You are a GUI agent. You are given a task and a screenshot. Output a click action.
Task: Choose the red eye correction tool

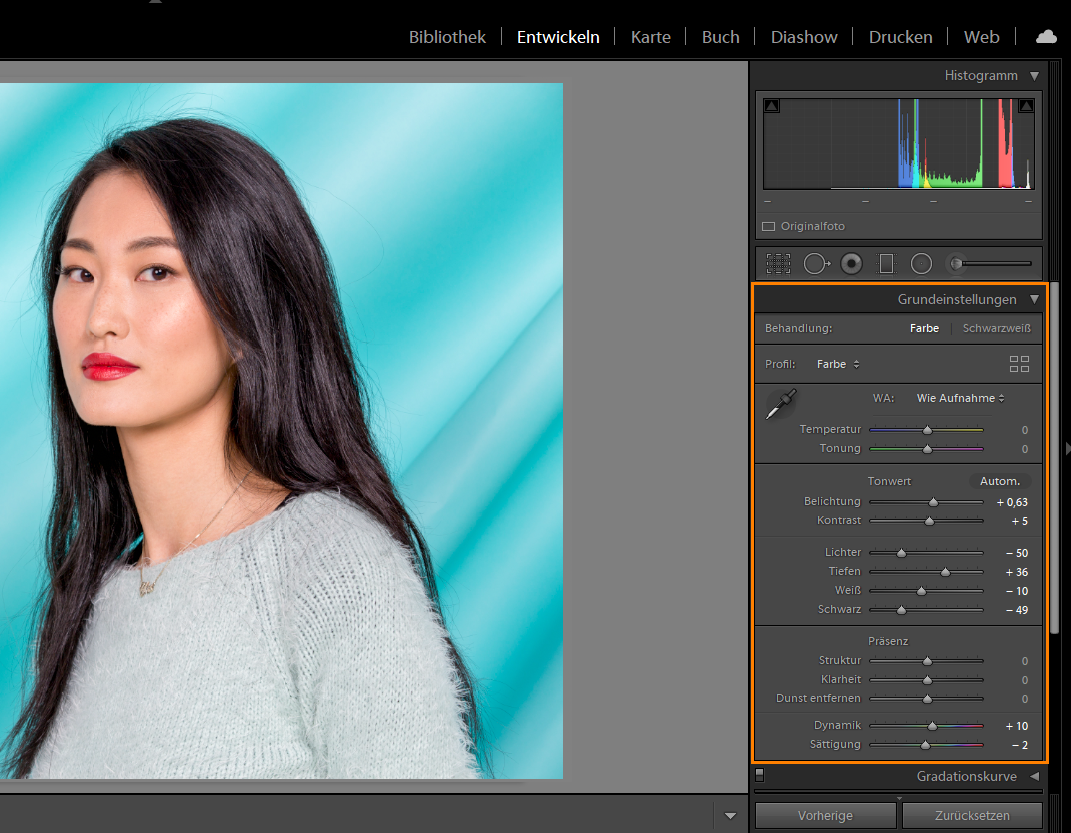coord(851,263)
